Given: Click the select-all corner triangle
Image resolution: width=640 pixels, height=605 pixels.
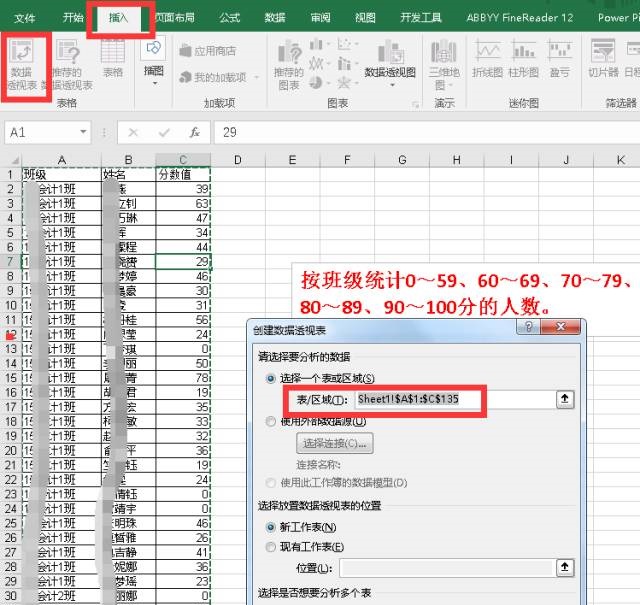Looking at the screenshot, I should (x=15, y=160).
